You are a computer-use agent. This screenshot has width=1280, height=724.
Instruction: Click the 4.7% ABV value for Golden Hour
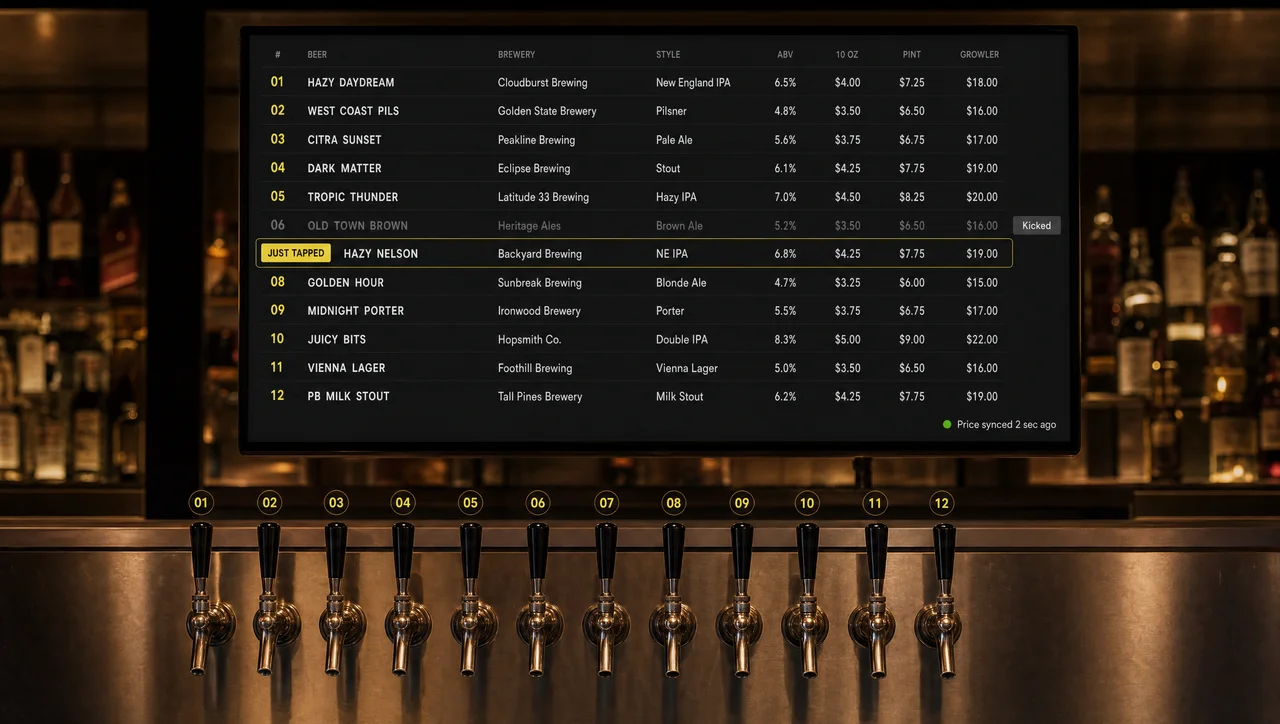point(785,283)
